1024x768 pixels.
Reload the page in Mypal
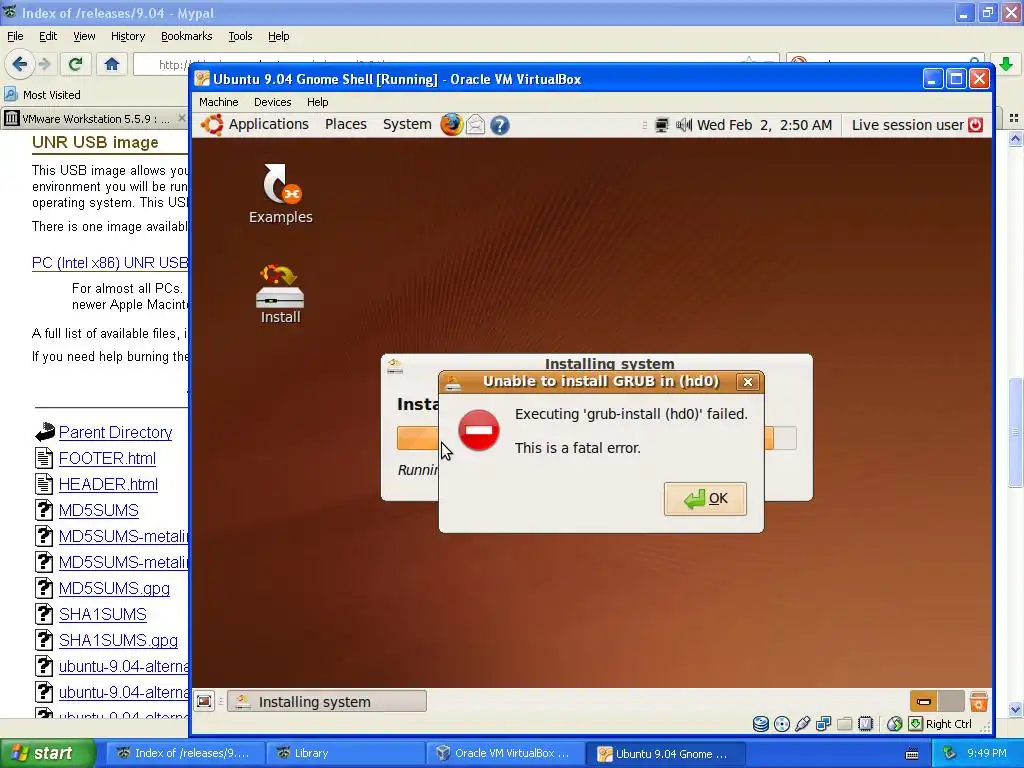click(x=76, y=64)
